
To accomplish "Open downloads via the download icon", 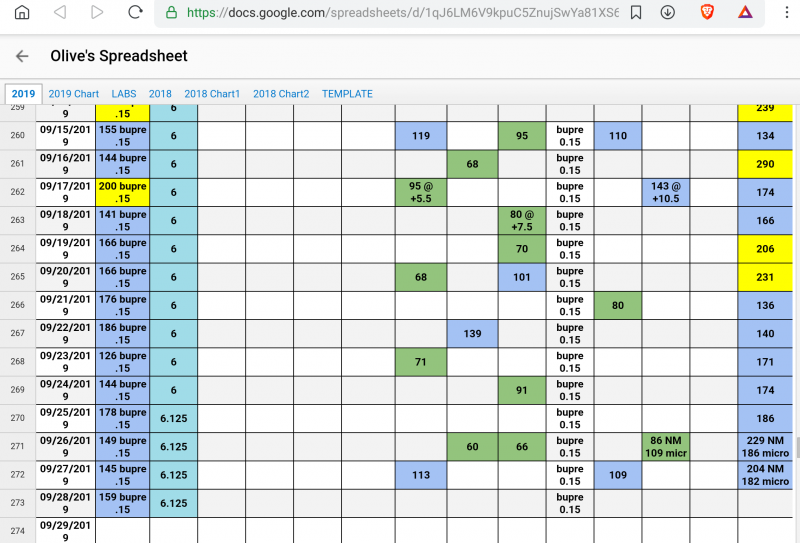I will 668,13.
